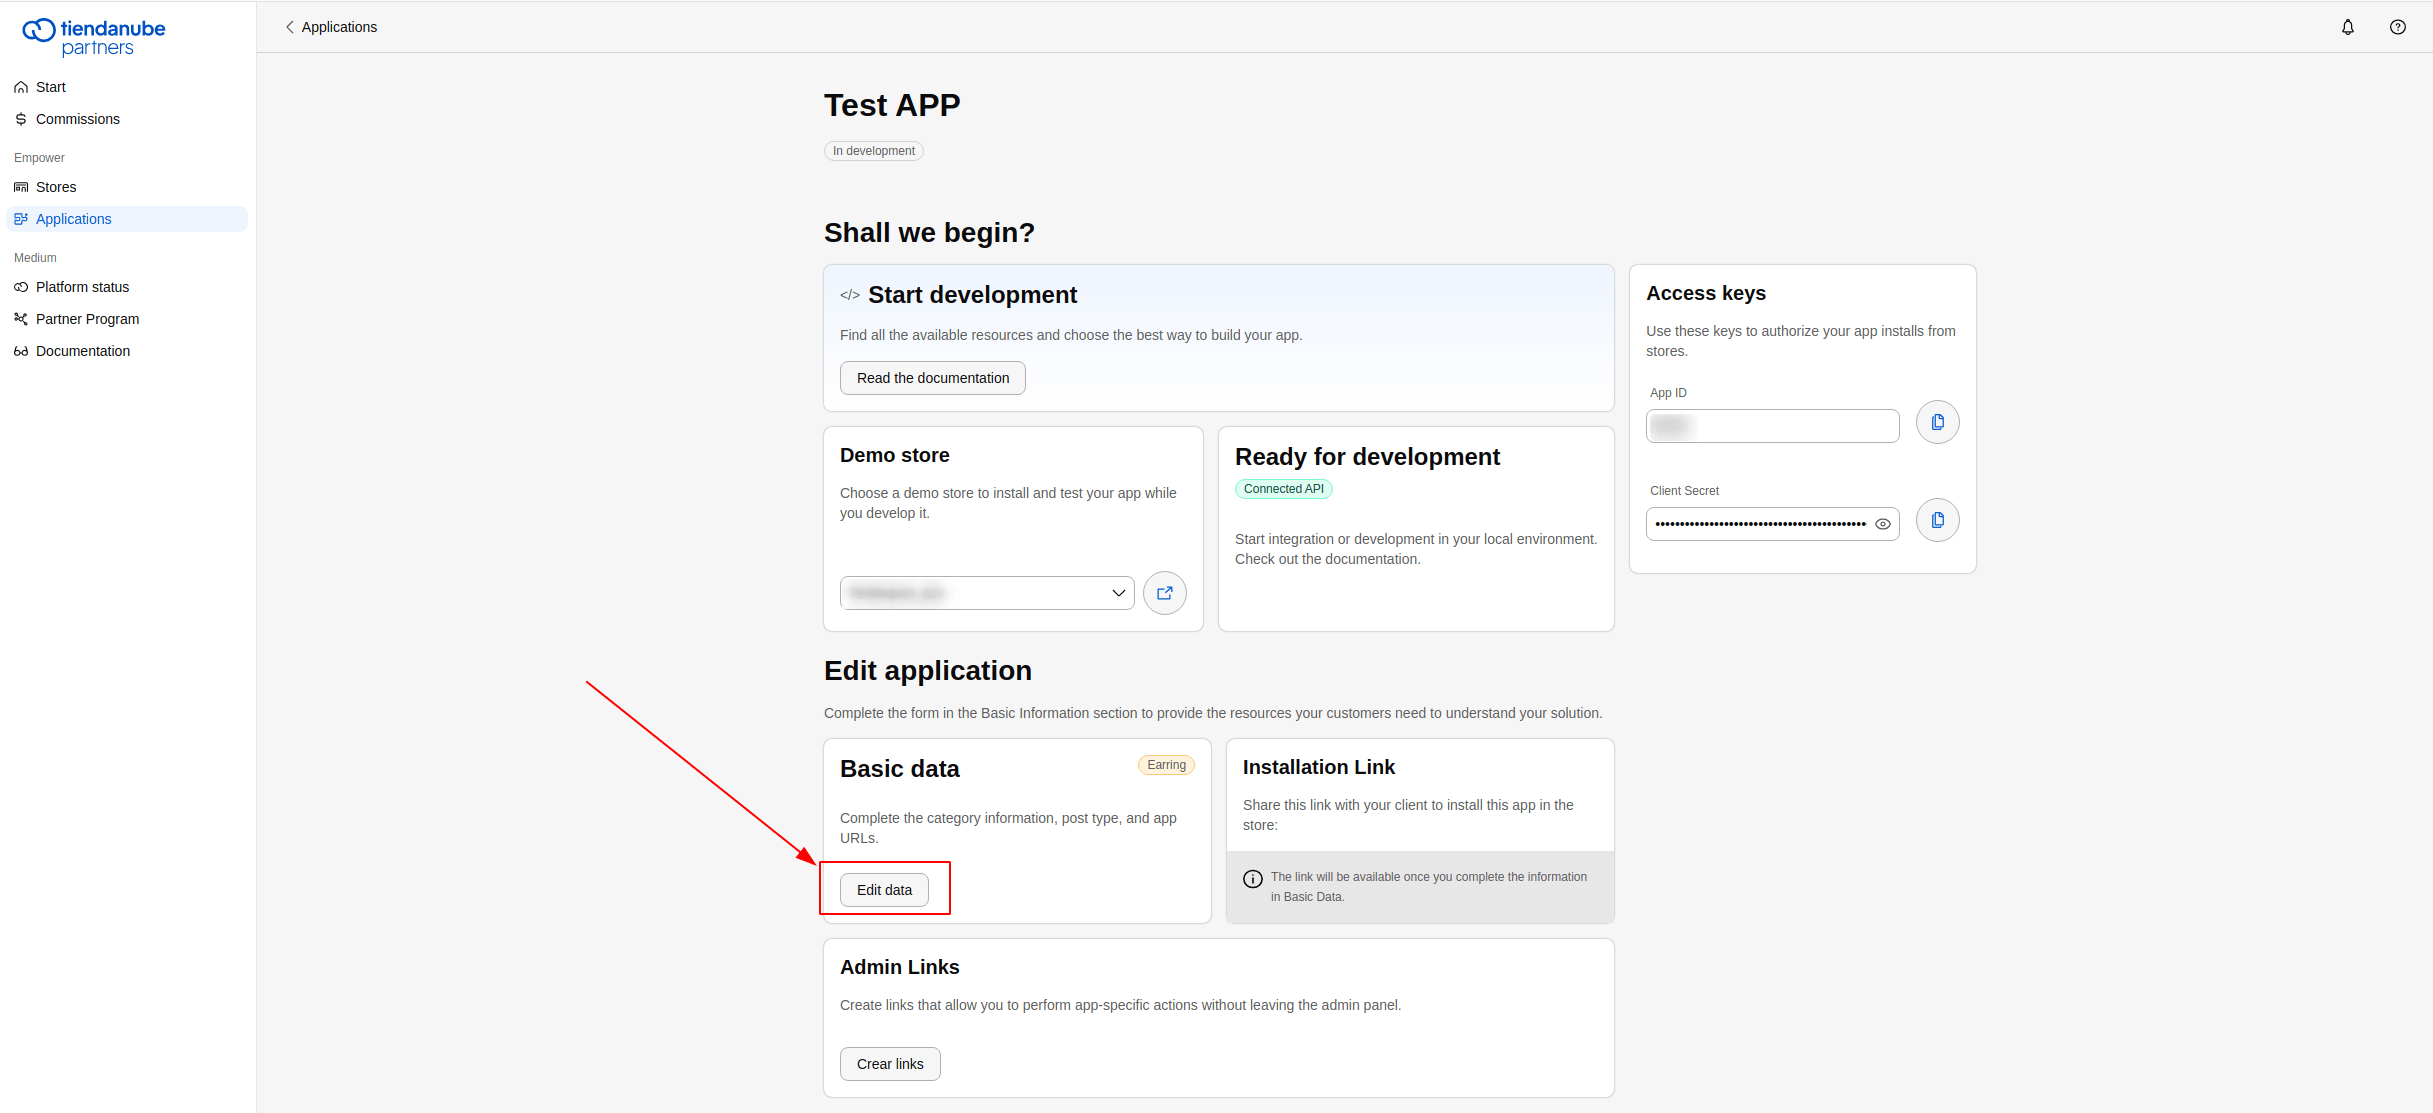
Task: Click the Partner Program icon
Action: [21, 318]
